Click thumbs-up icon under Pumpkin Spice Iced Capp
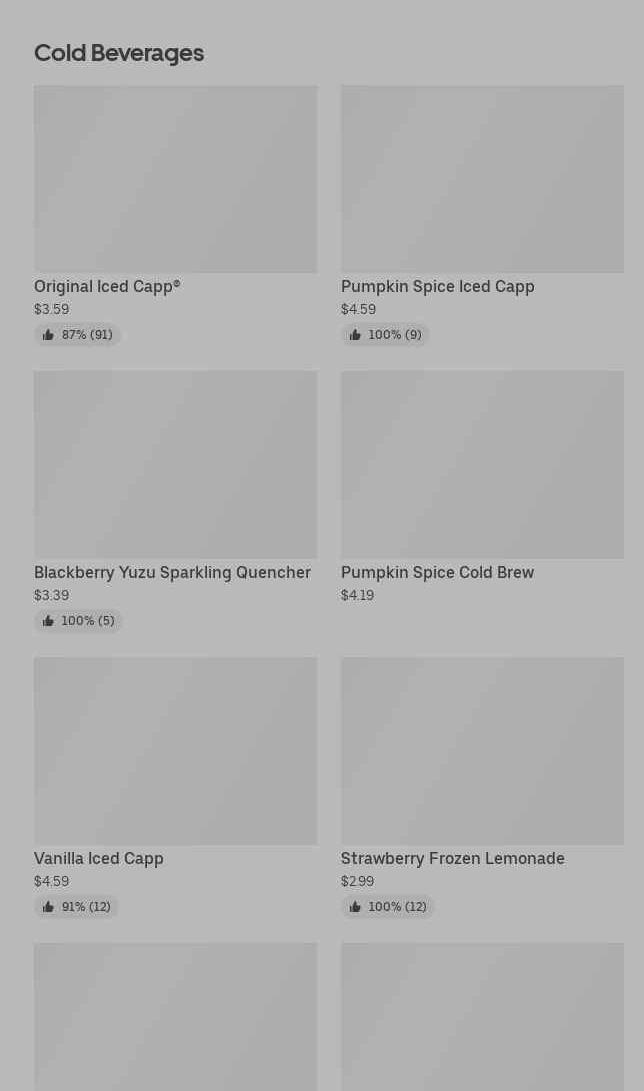The image size is (644, 1091). click(355, 335)
